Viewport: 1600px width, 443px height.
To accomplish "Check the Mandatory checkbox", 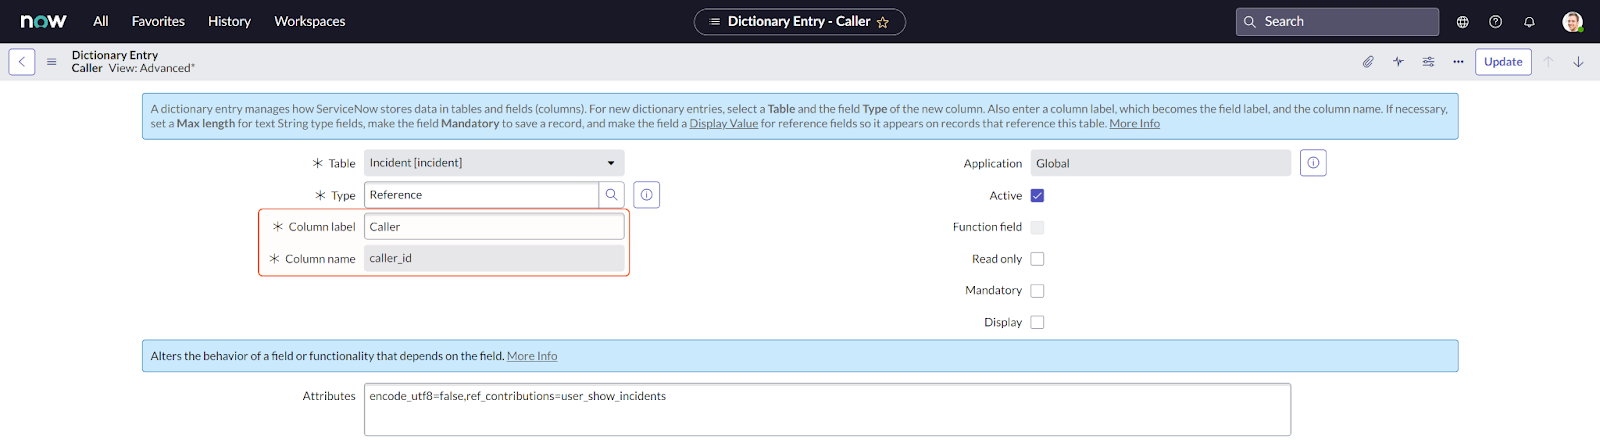I will (x=1037, y=291).
